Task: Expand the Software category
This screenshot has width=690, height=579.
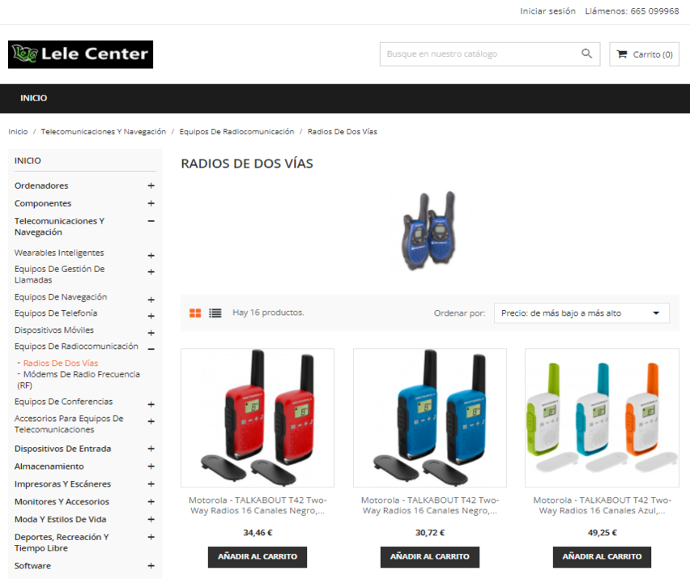Action: pyautogui.click(x=151, y=566)
